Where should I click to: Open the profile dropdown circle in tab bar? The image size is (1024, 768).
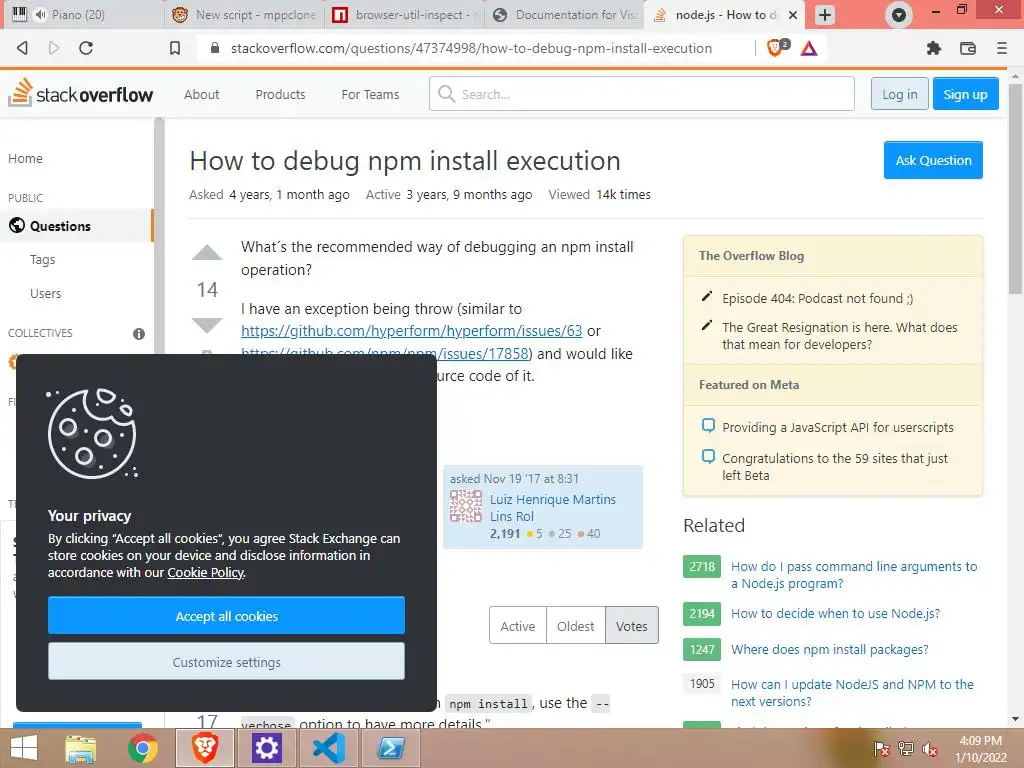point(899,14)
